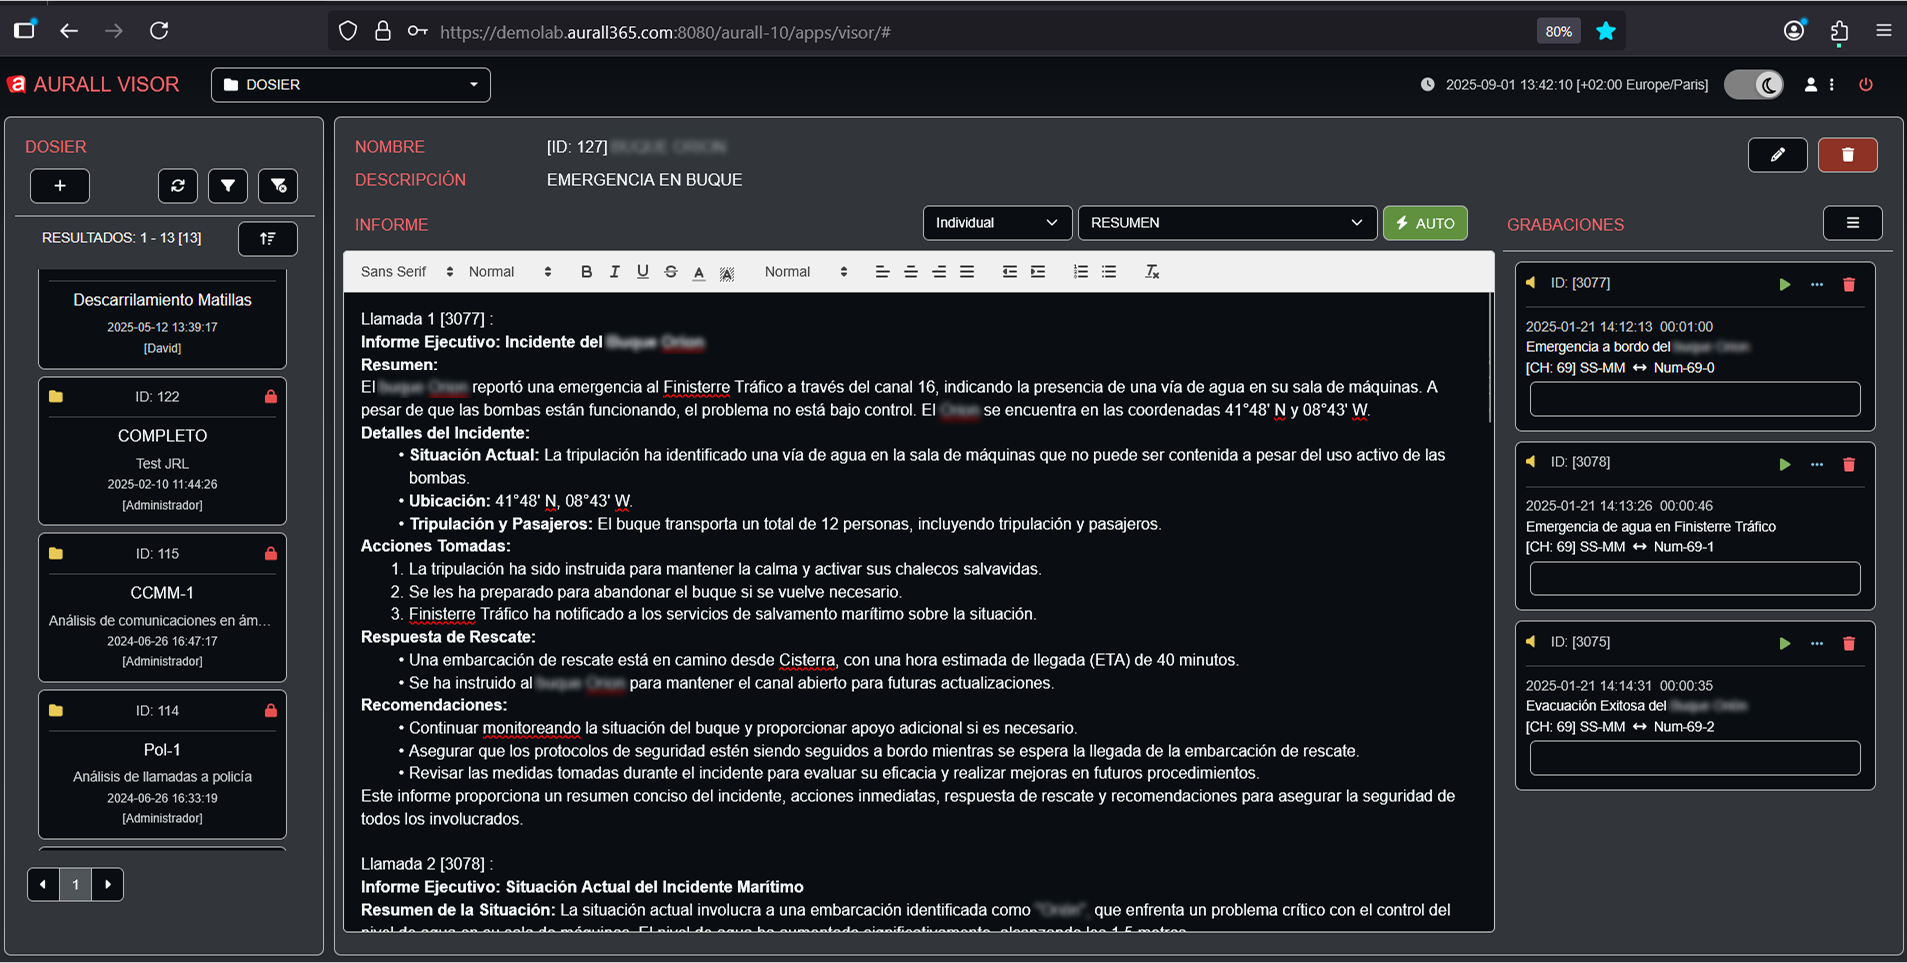The image size is (1907, 963).
Task: Refresh the dossier list
Action: [x=178, y=186]
